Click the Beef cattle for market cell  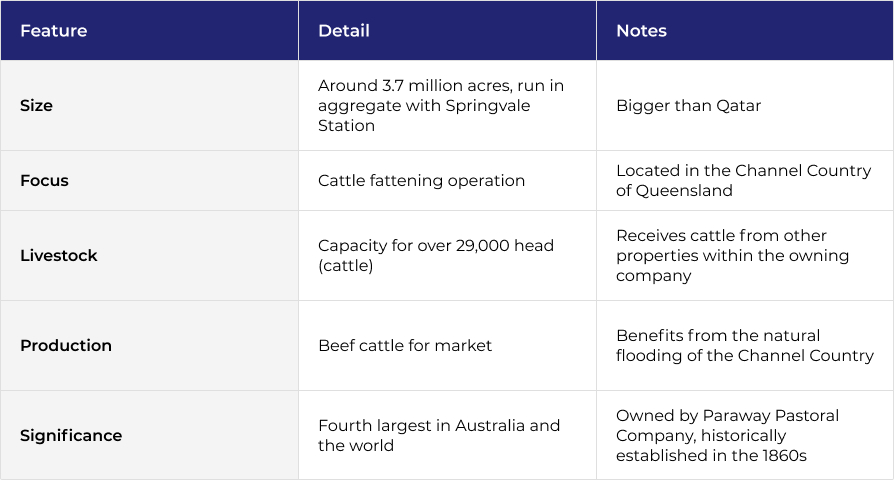[405, 345]
